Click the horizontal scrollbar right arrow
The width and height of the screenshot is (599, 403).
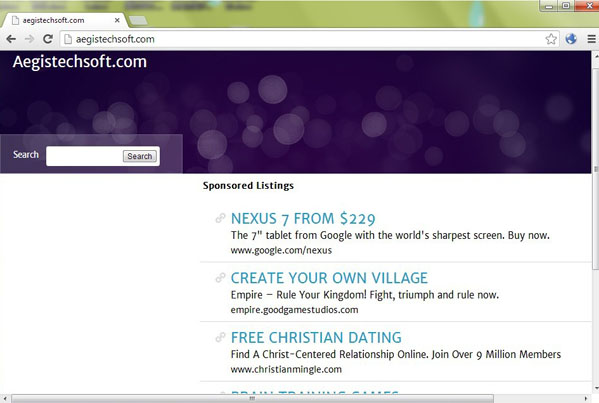pyautogui.click(x=586, y=398)
